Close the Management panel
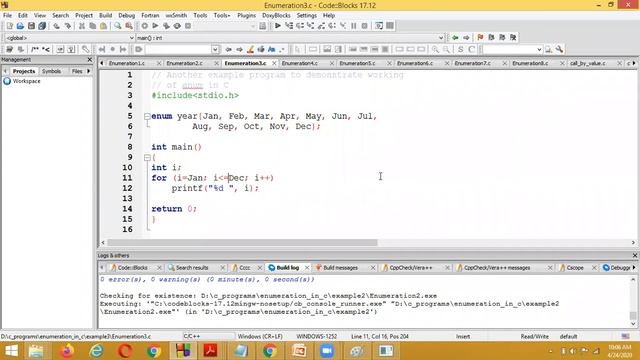Image resolution: width=640 pixels, height=360 pixels. click(90, 60)
